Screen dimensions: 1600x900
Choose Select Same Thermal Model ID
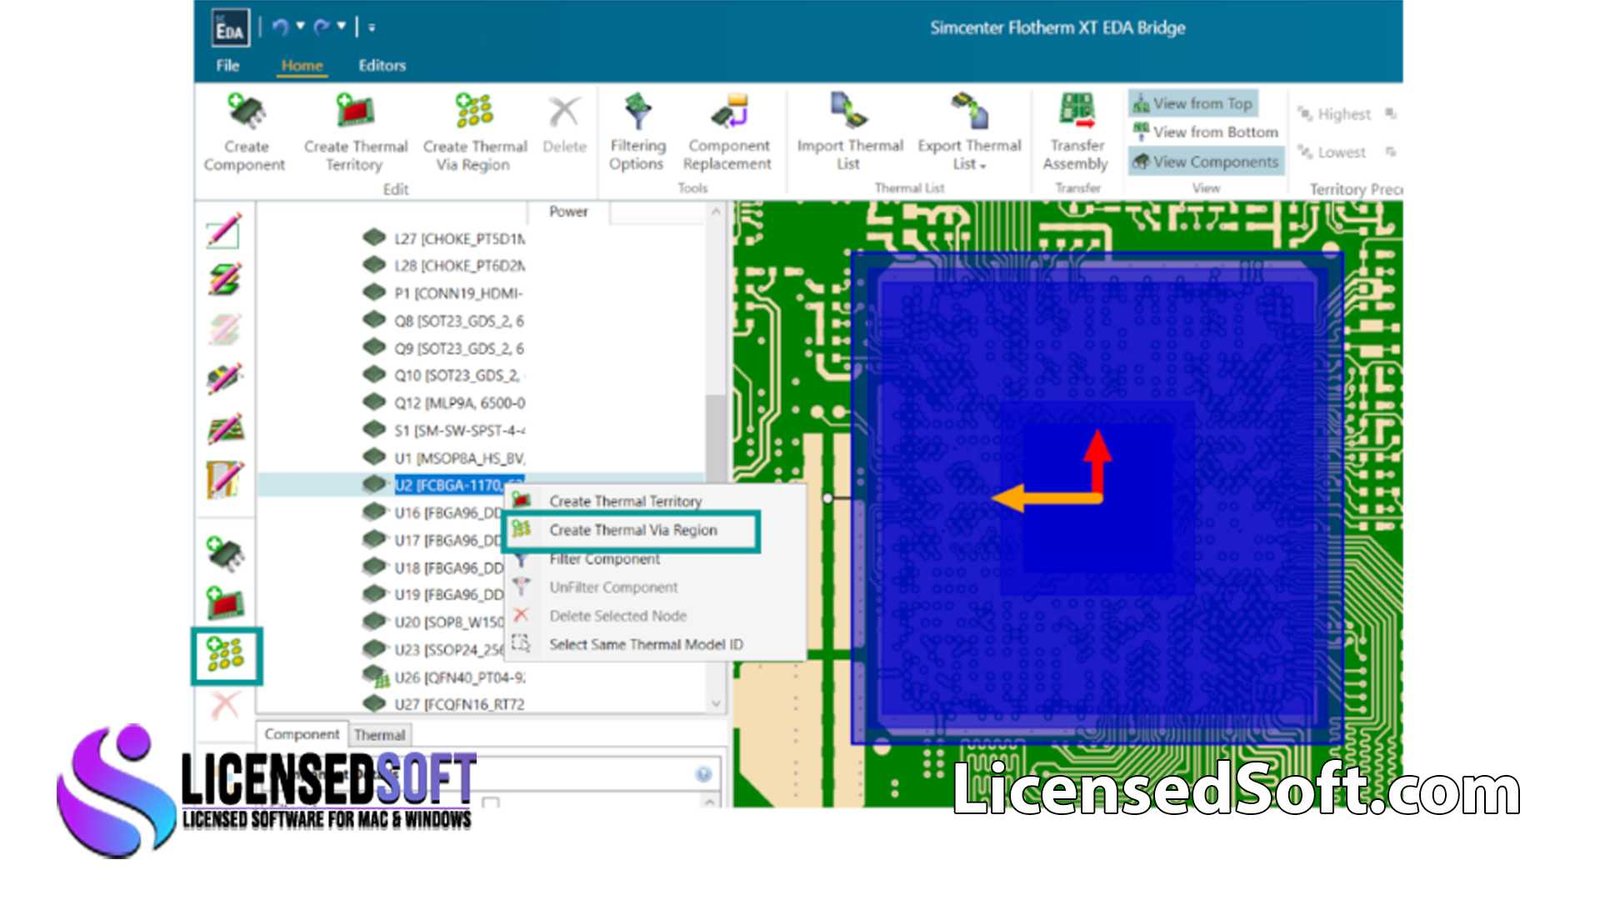[x=646, y=644]
